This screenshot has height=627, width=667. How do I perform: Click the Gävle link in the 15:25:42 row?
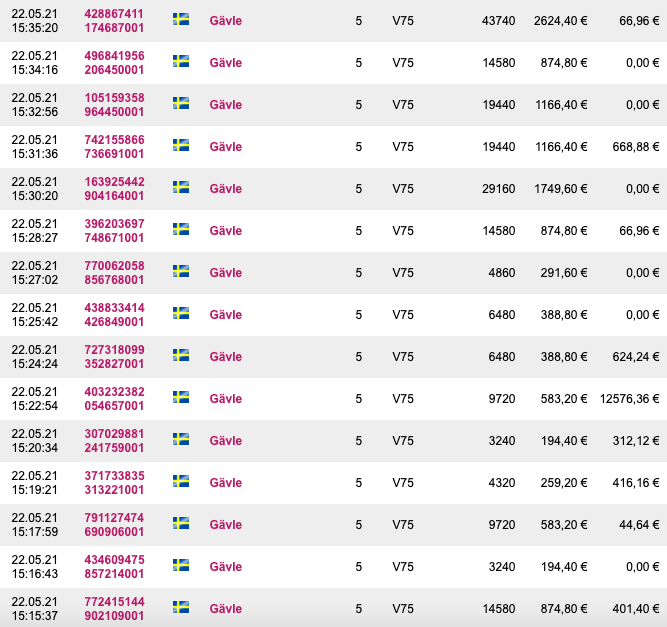(x=225, y=314)
